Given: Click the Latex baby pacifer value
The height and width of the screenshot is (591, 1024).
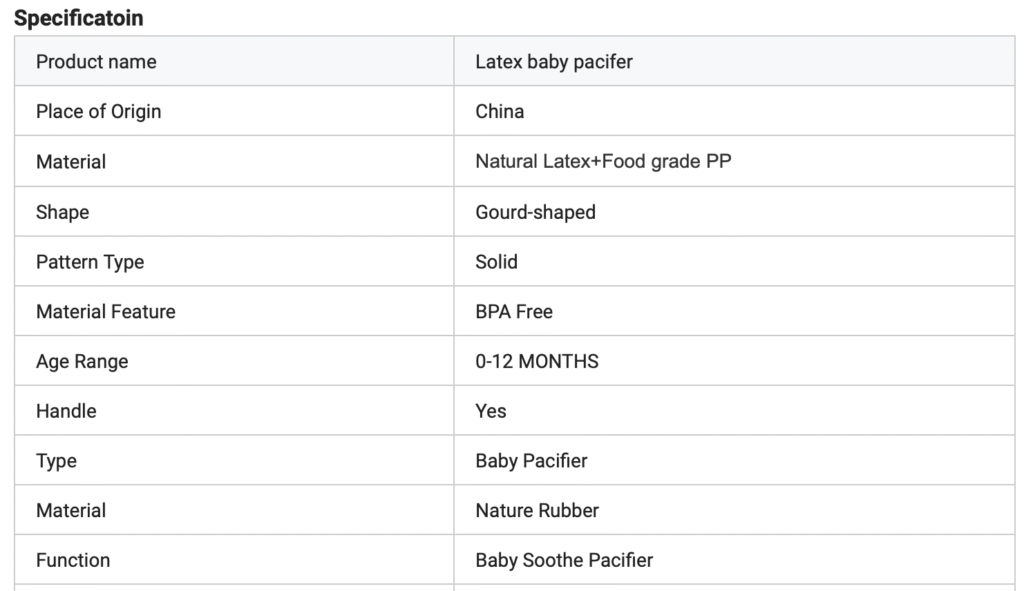Looking at the screenshot, I should [x=554, y=62].
